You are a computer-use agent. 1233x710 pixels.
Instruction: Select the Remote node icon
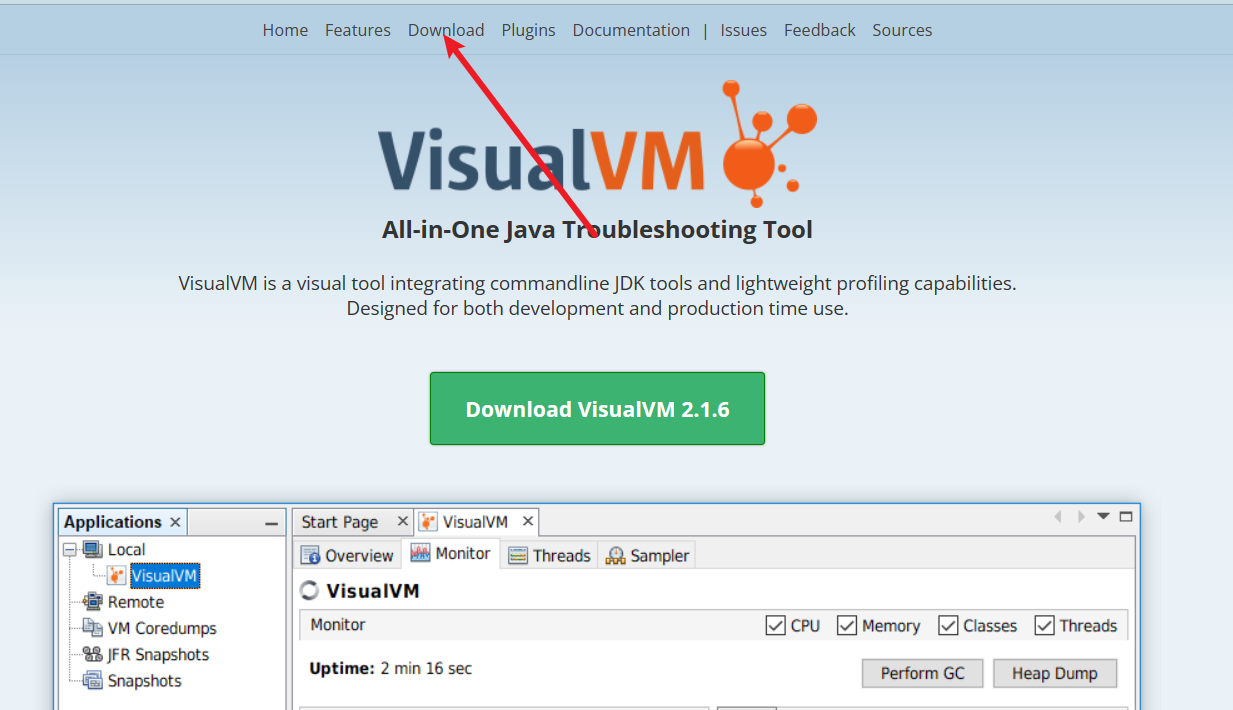click(x=95, y=602)
